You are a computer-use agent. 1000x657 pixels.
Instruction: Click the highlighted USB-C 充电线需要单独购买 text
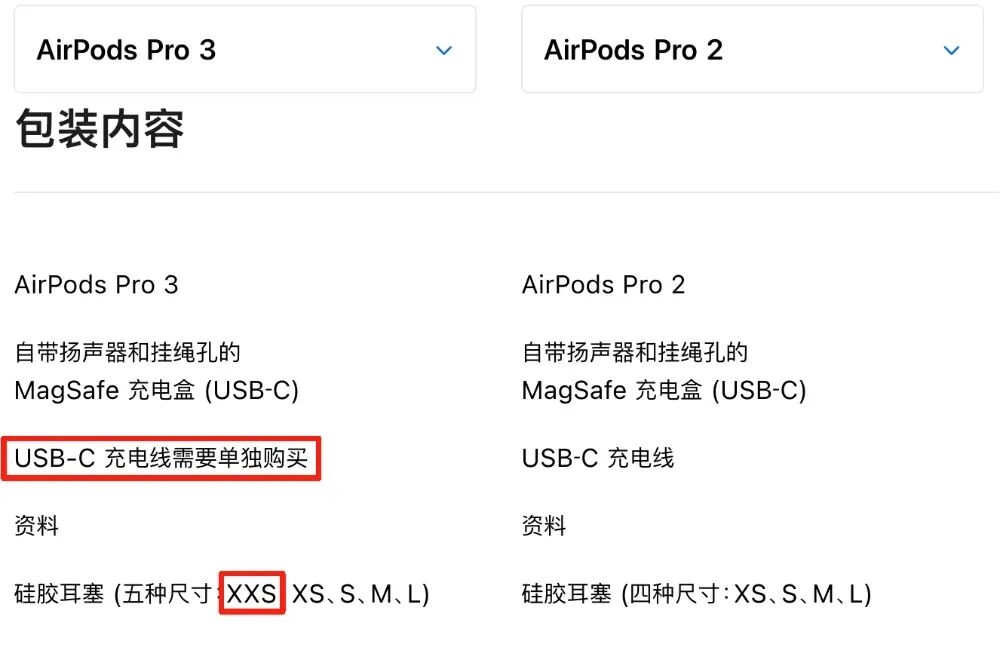160,458
